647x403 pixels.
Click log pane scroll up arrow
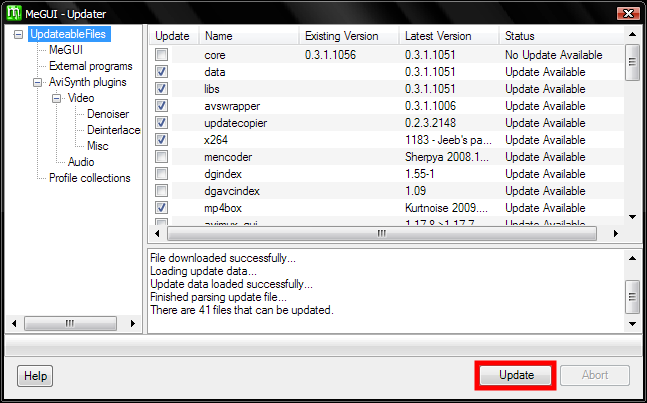(632, 258)
